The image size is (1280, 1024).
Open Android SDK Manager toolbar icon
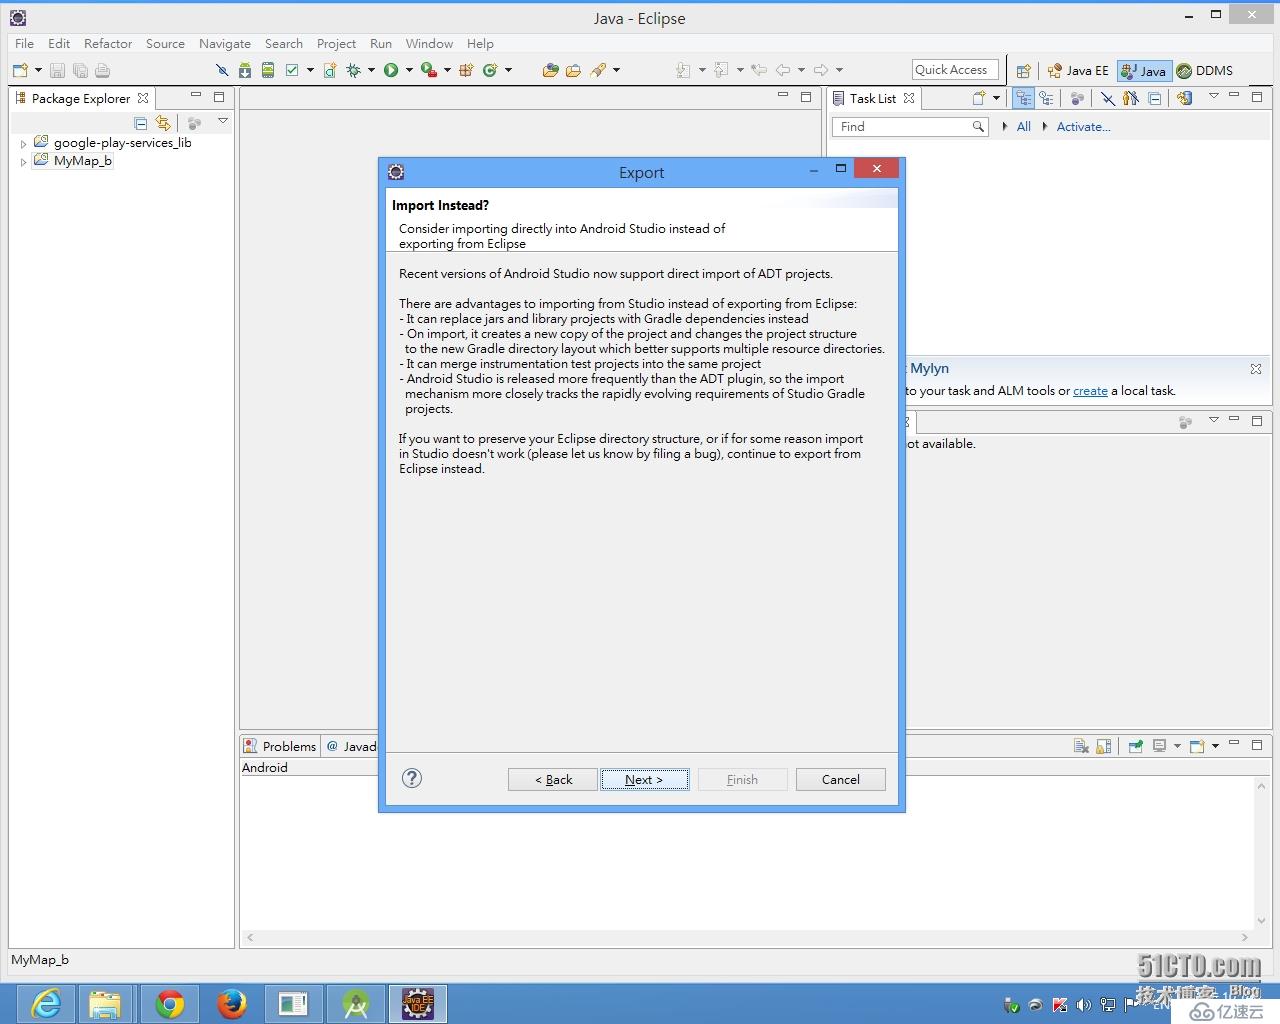[246, 70]
